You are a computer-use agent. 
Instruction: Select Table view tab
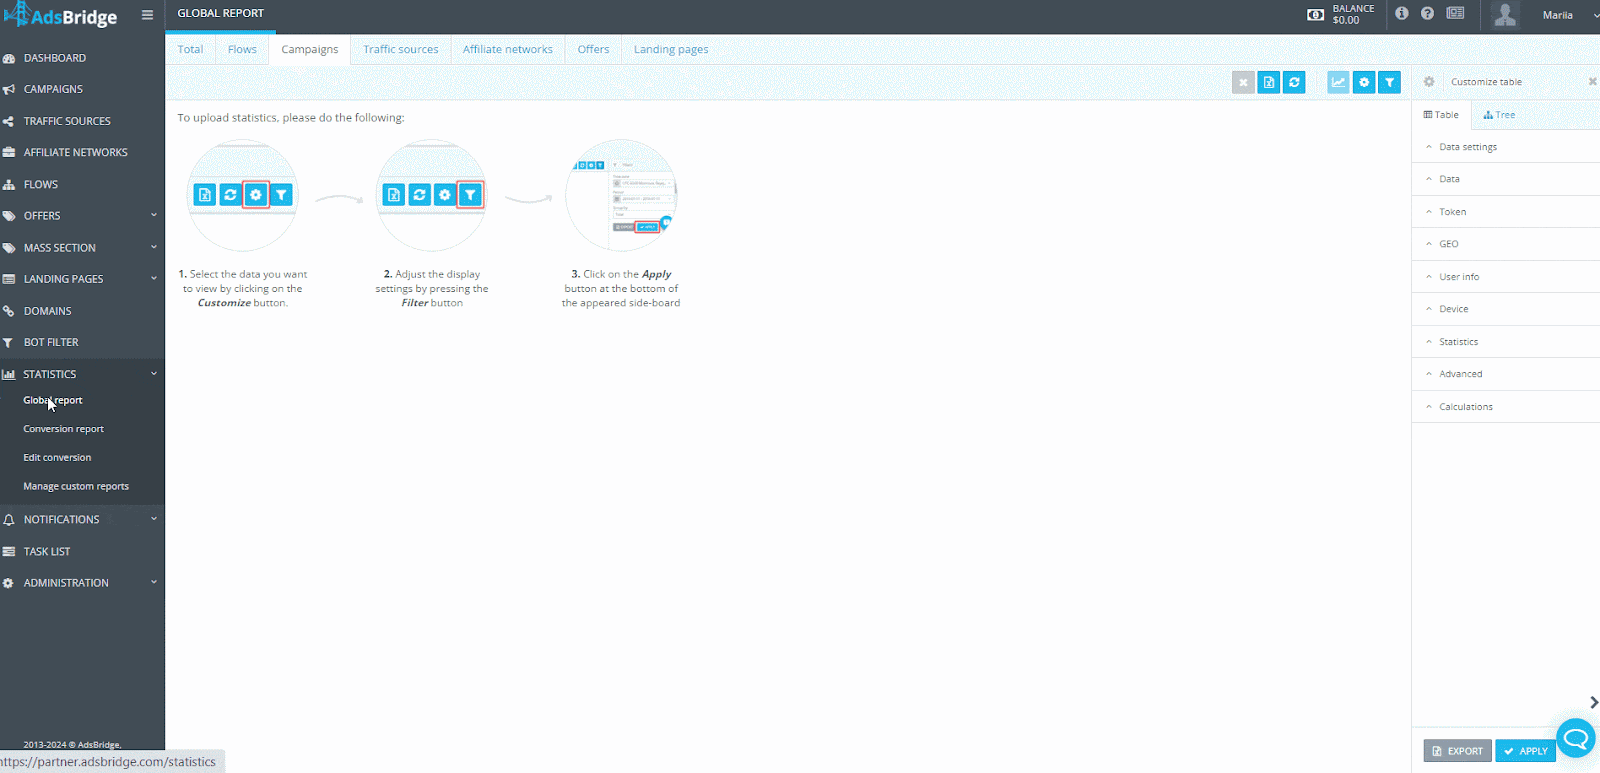[1441, 115]
